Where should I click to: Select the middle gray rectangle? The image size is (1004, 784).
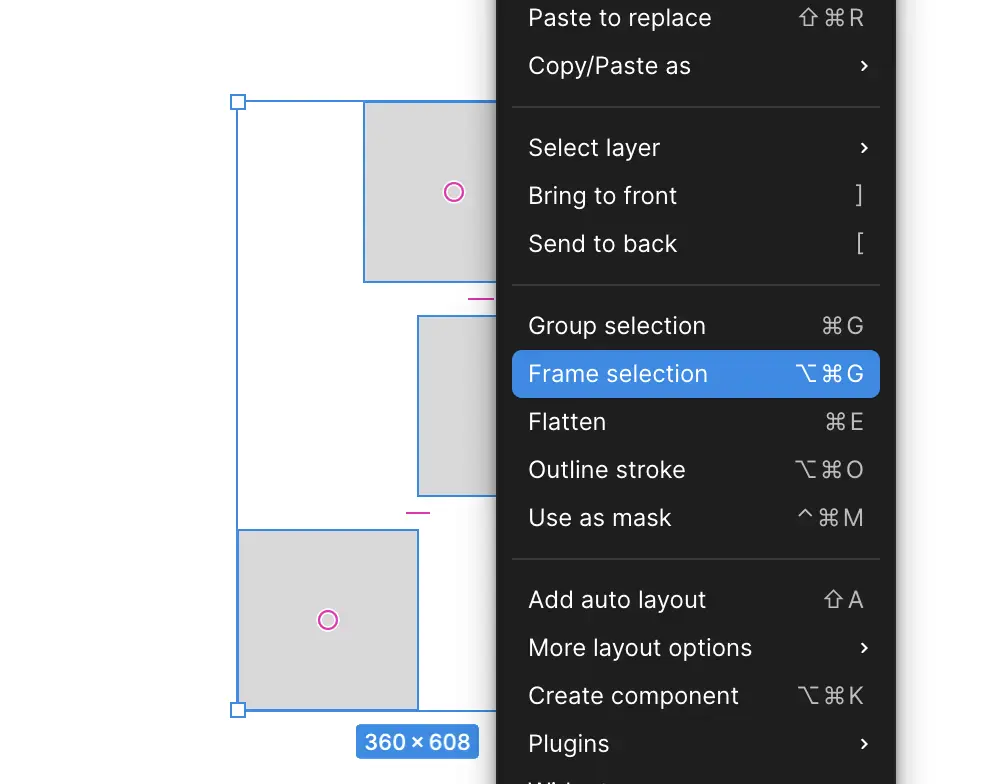tap(457, 406)
